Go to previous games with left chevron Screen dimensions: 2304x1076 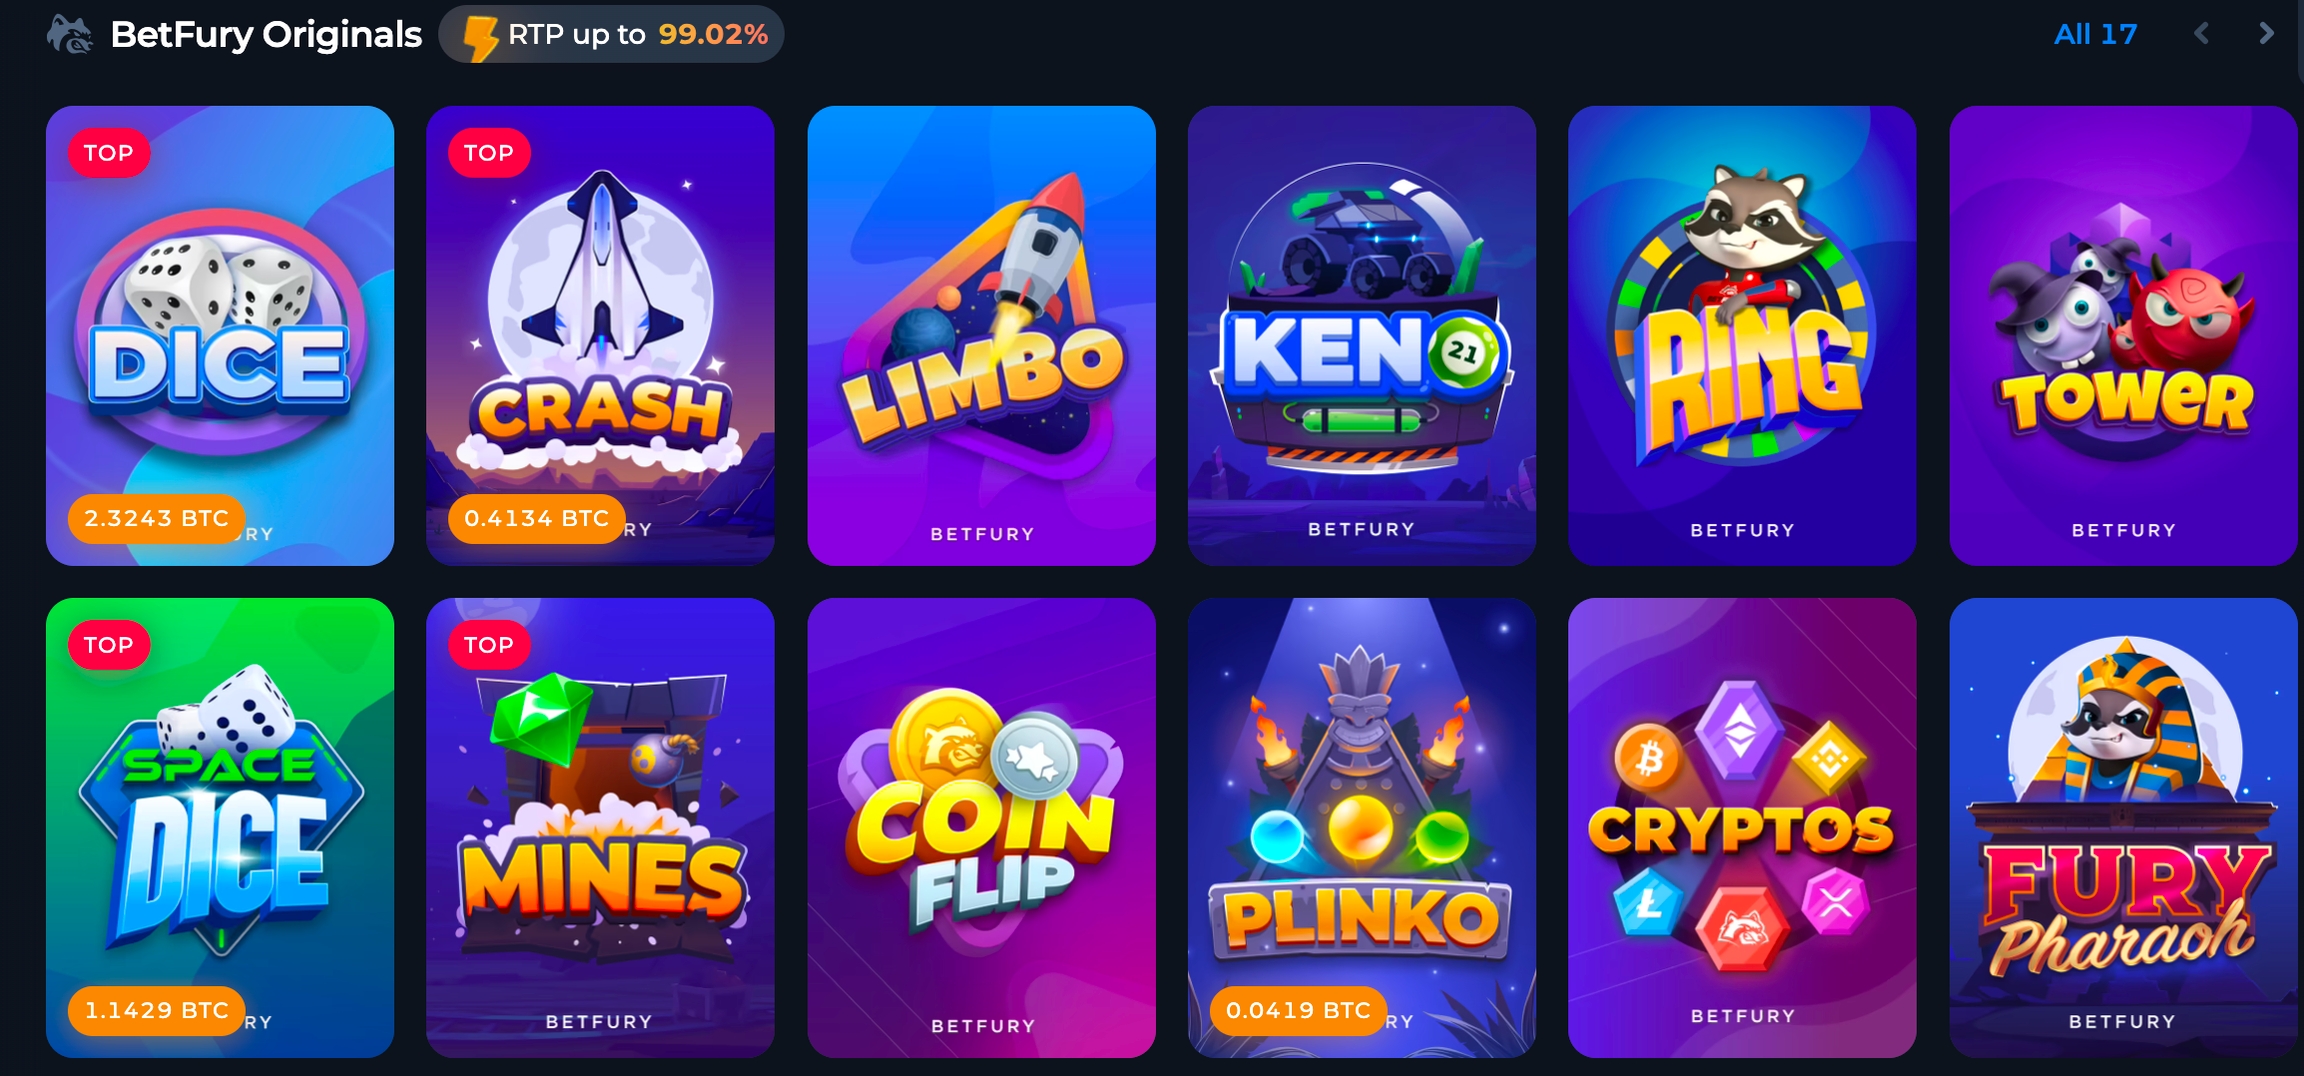pos(2201,34)
